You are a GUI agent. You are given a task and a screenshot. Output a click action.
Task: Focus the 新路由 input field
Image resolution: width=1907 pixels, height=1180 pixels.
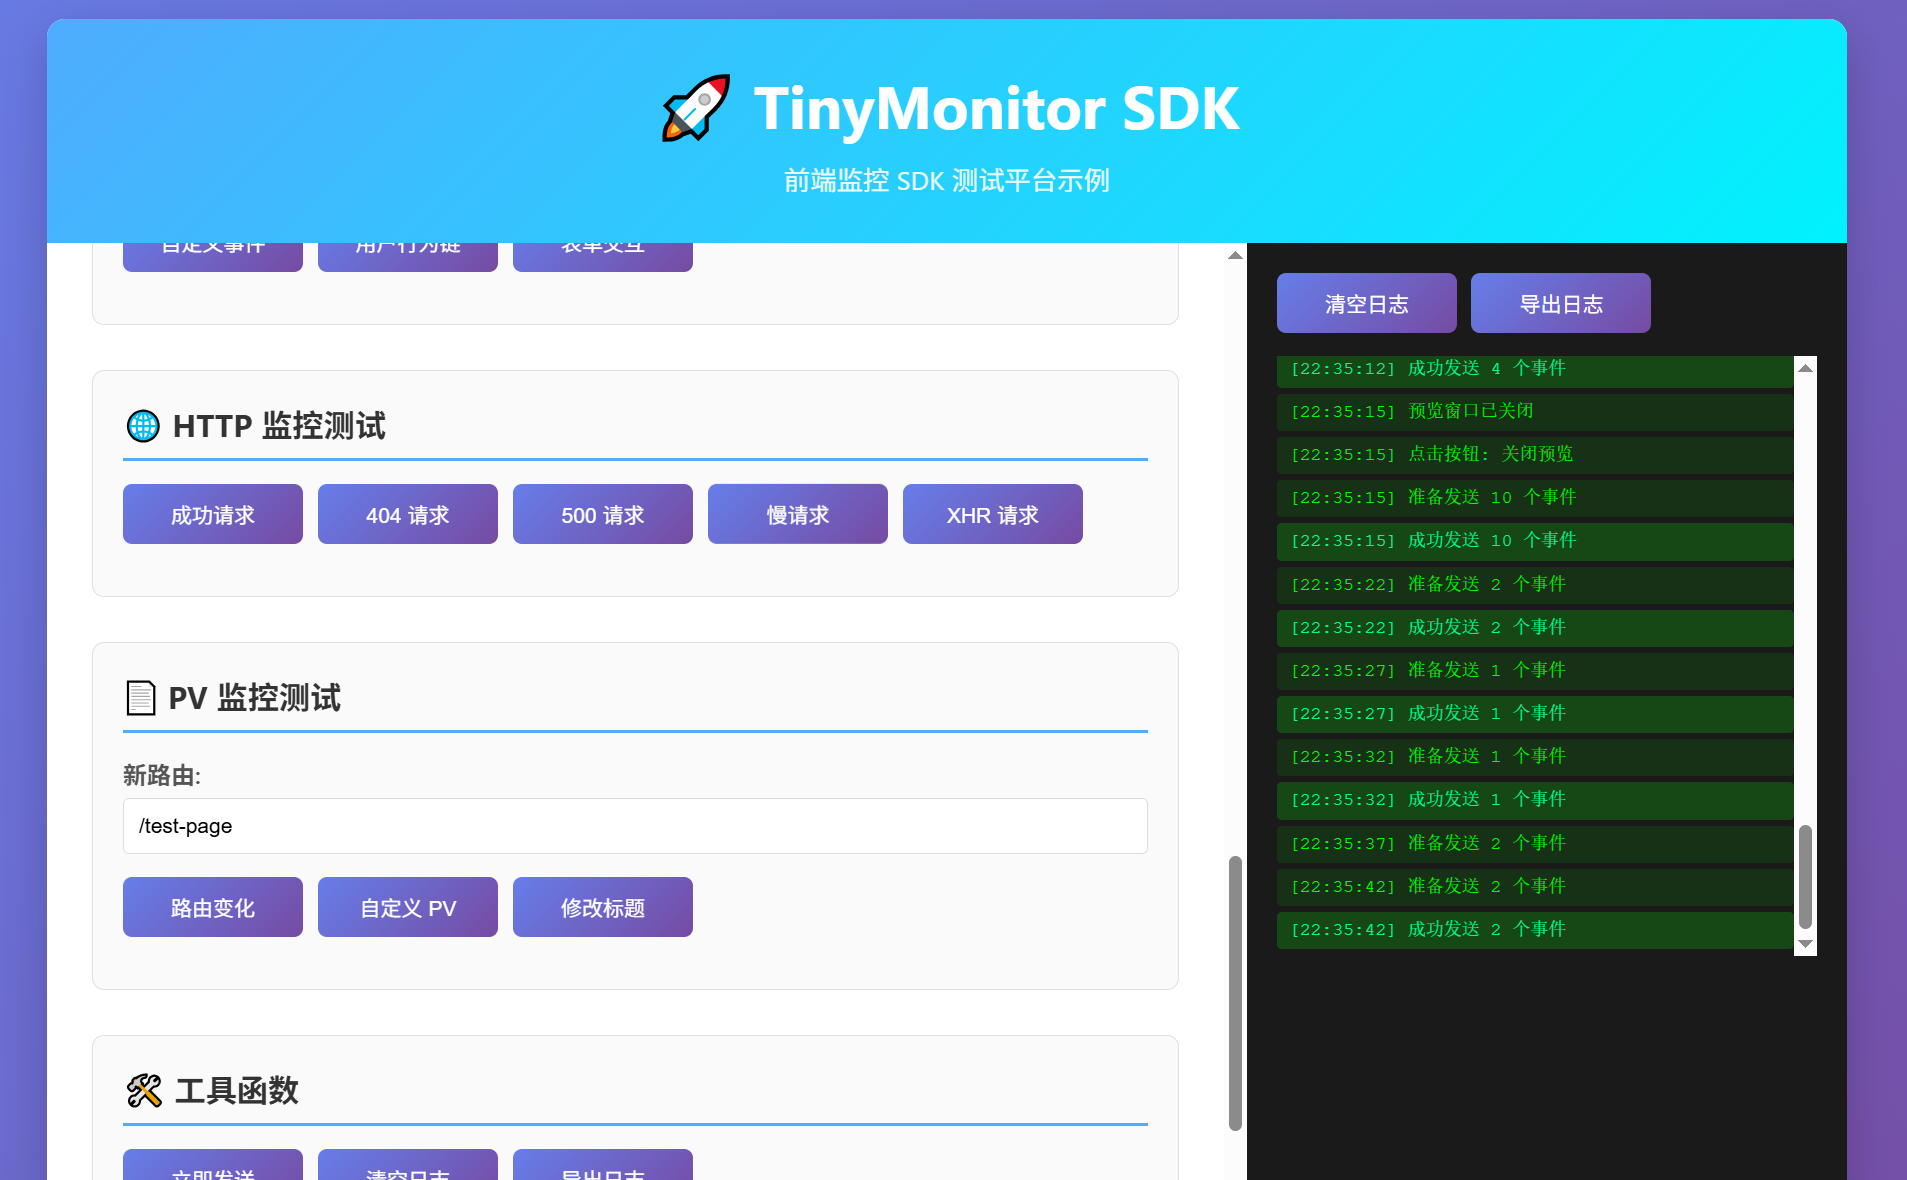coord(635,826)
